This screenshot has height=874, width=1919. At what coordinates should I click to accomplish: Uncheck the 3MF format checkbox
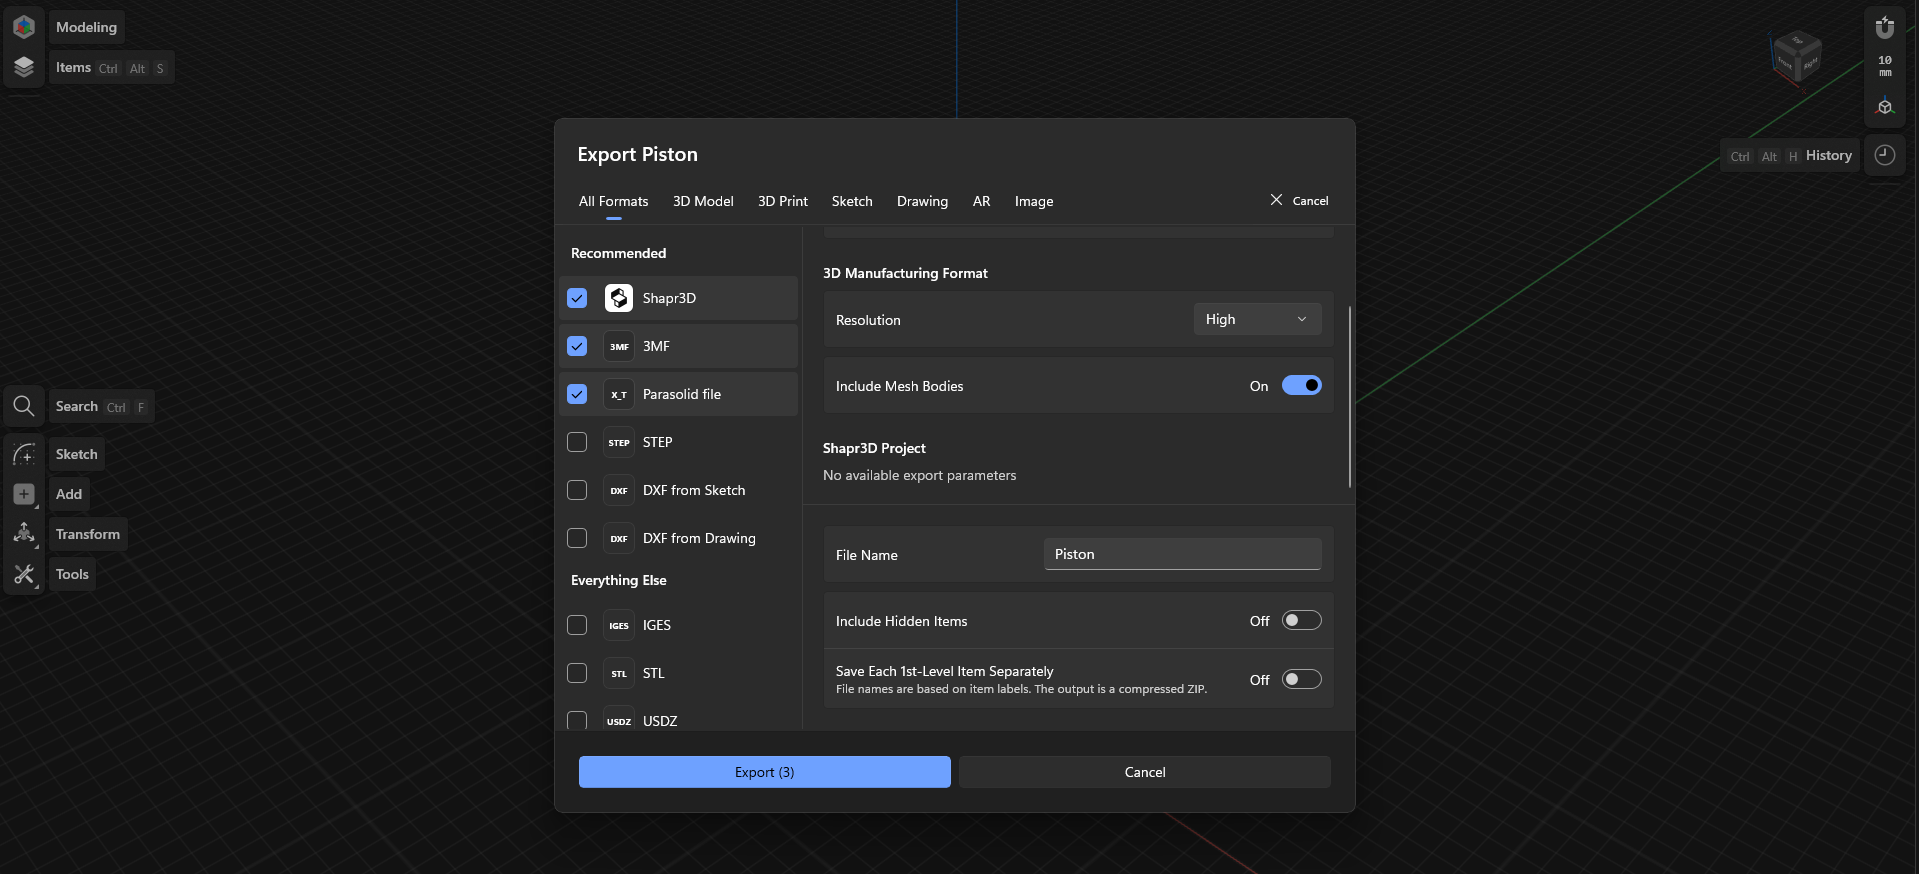pos(577,346)
